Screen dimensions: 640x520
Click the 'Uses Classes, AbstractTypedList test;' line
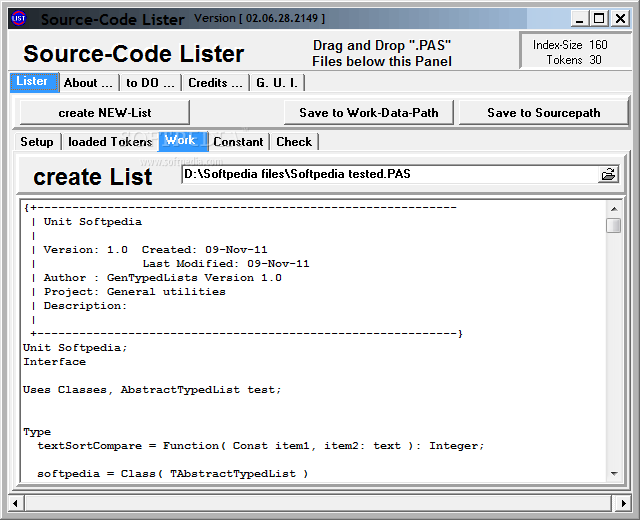pos(152,390)
